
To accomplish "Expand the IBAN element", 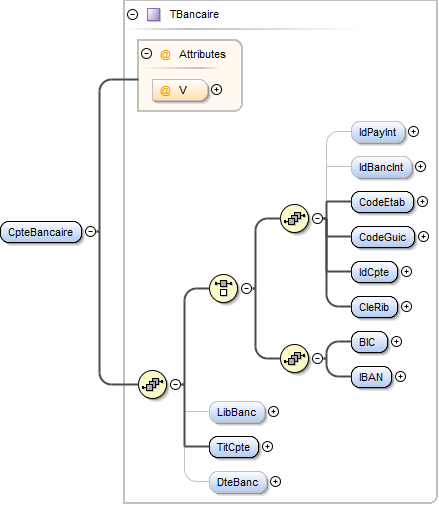I will (x=400, y=377).
